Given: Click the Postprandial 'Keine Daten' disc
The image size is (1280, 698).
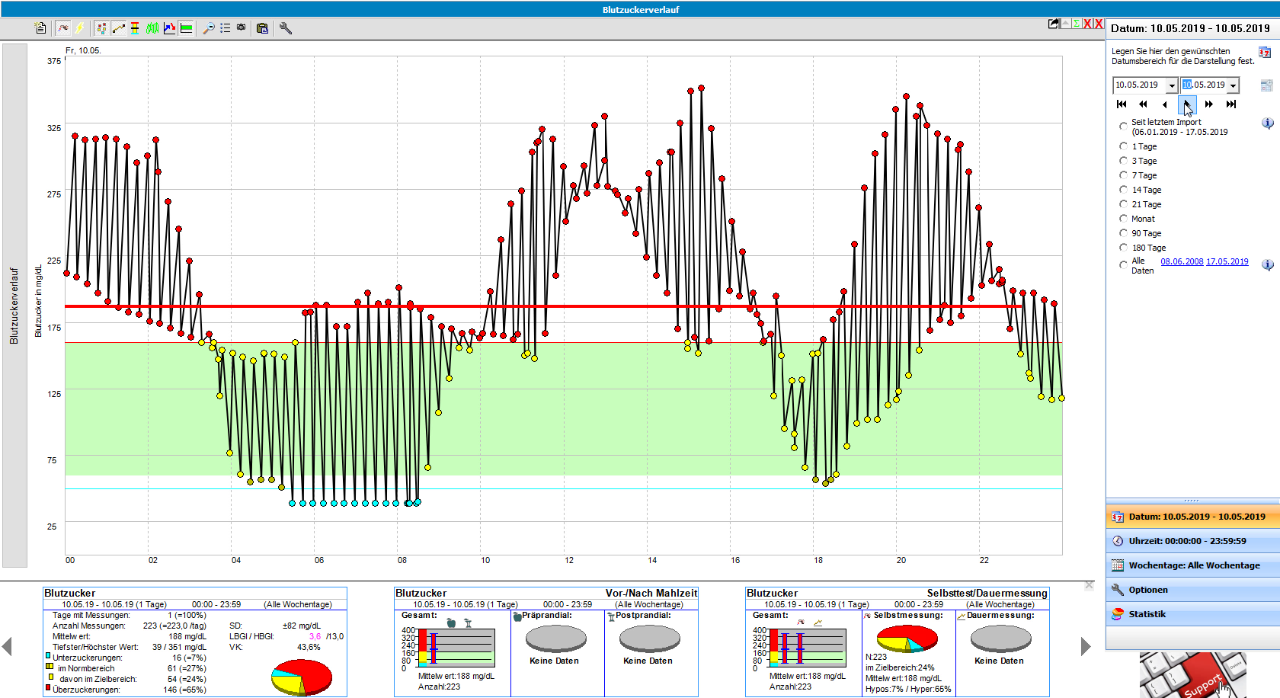Looking at the screenshot, I should (648, 637).
